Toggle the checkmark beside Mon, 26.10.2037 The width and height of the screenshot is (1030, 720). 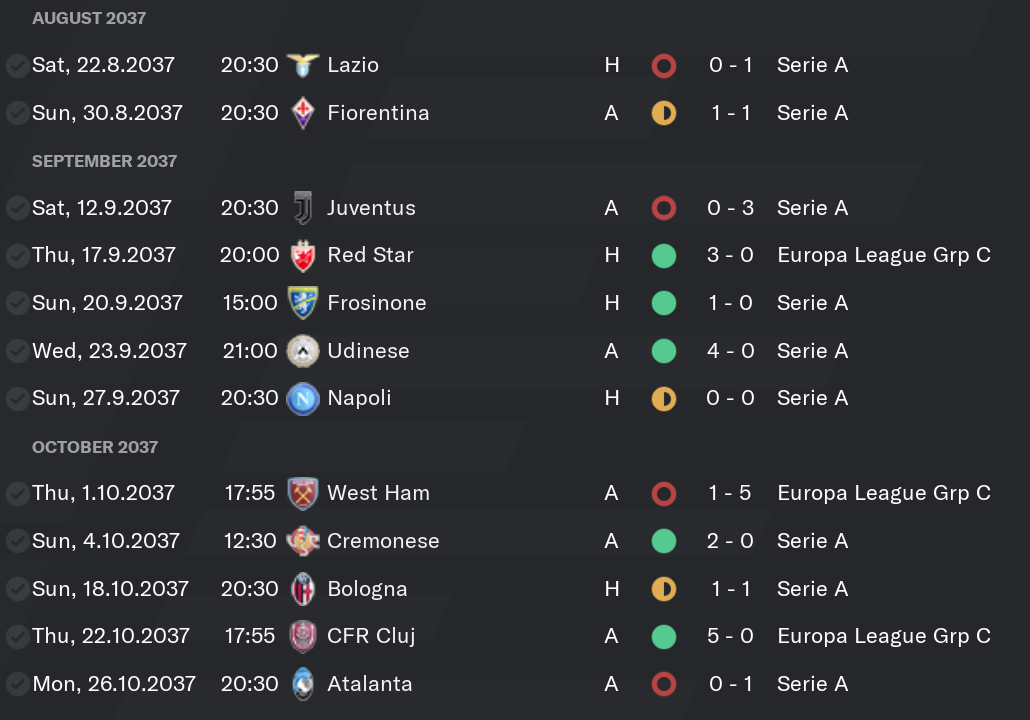coord(17,685)
